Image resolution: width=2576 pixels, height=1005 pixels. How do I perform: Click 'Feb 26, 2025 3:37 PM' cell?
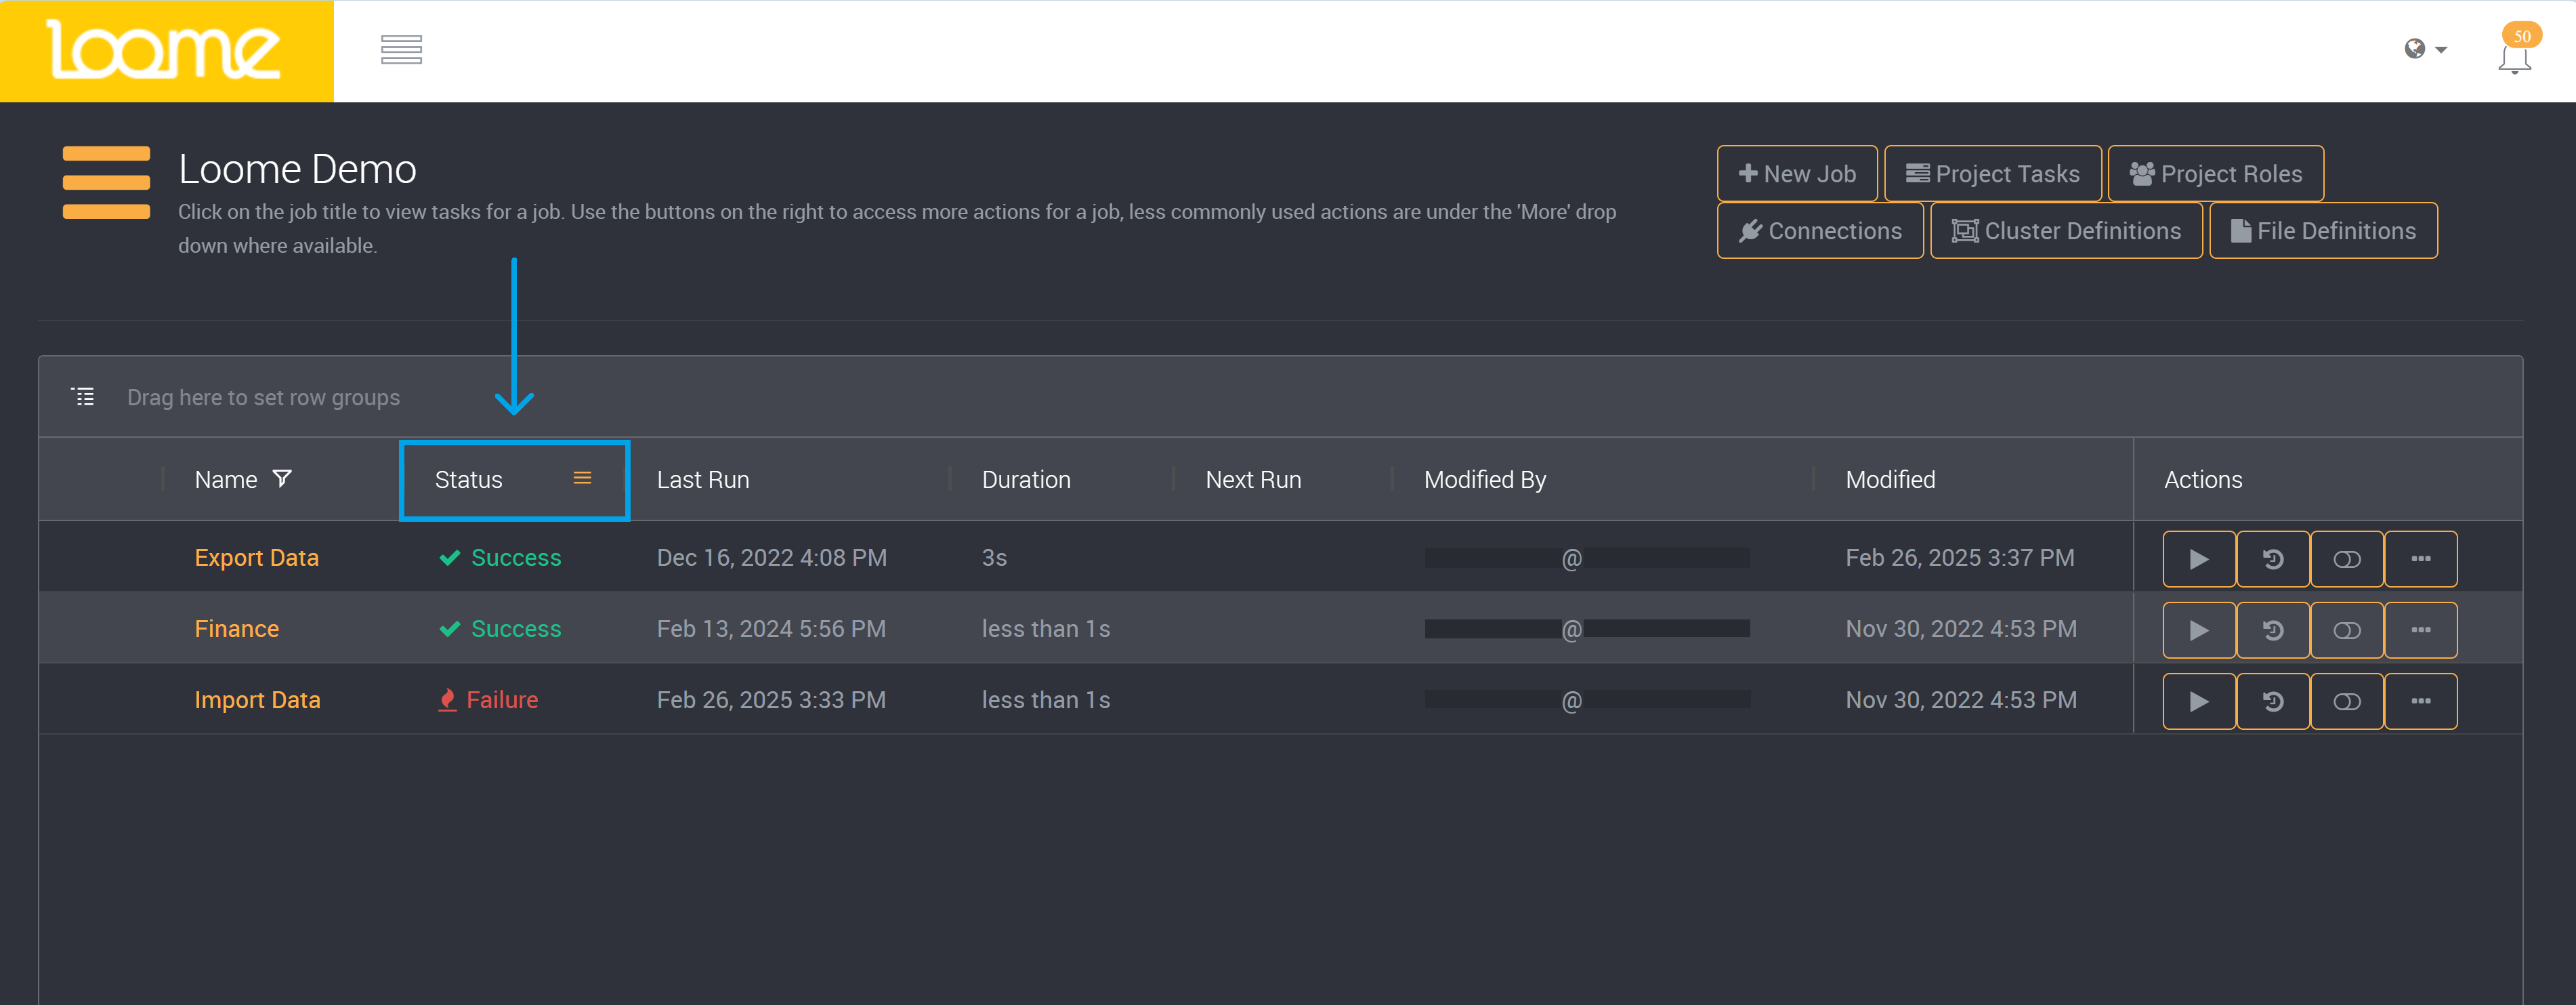(x=1960, y=558)
